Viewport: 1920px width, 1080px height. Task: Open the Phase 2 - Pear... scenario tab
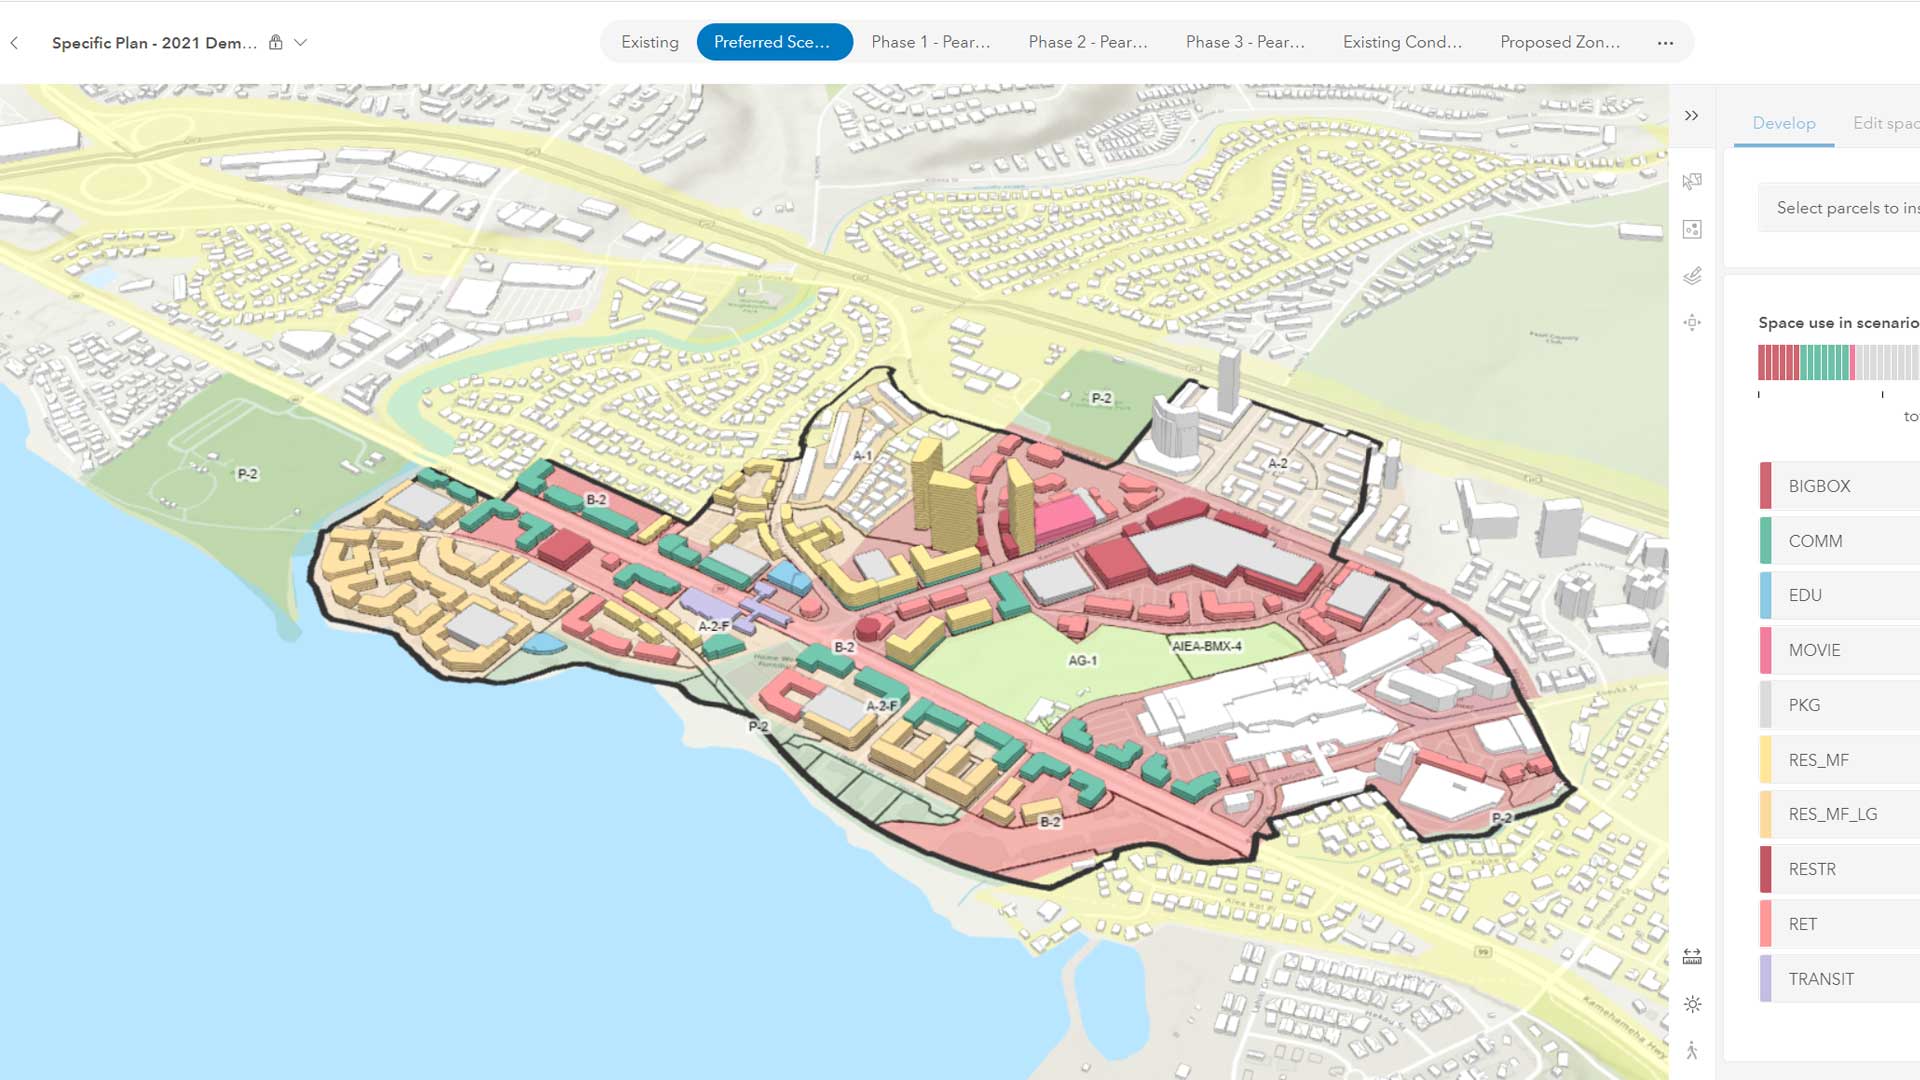tap(1088, 42)
